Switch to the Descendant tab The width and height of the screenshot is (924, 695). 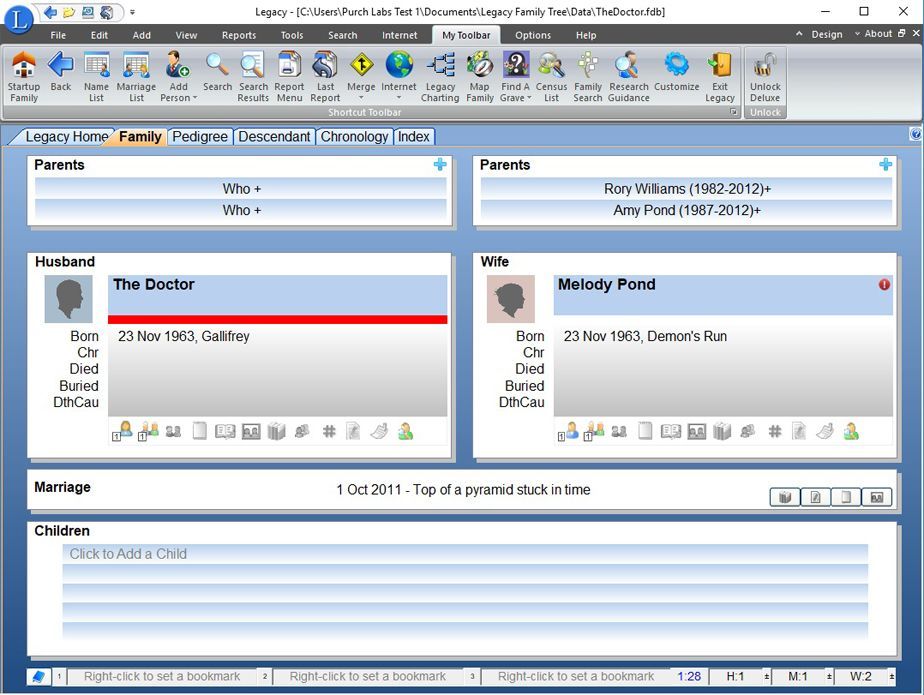[x=274, y=137]
